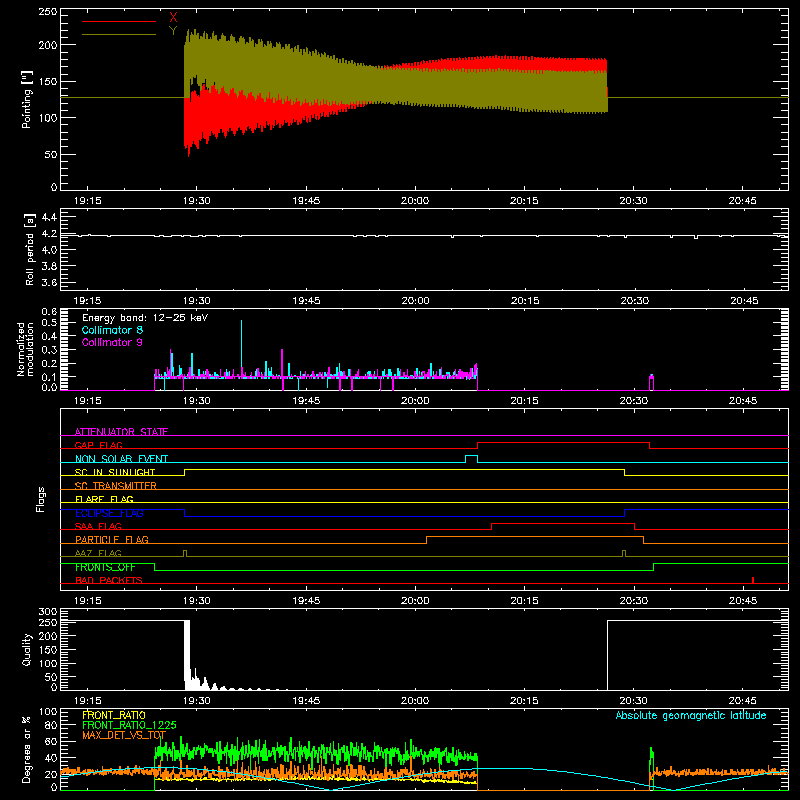Click the FLARE_FLAG label

104,499
